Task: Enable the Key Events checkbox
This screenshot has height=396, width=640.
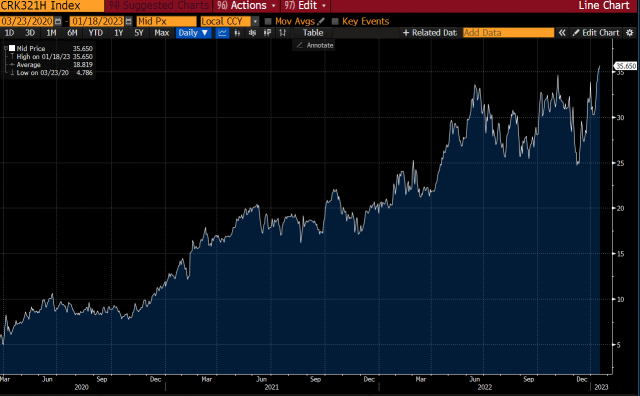Action: coord(335,21)
